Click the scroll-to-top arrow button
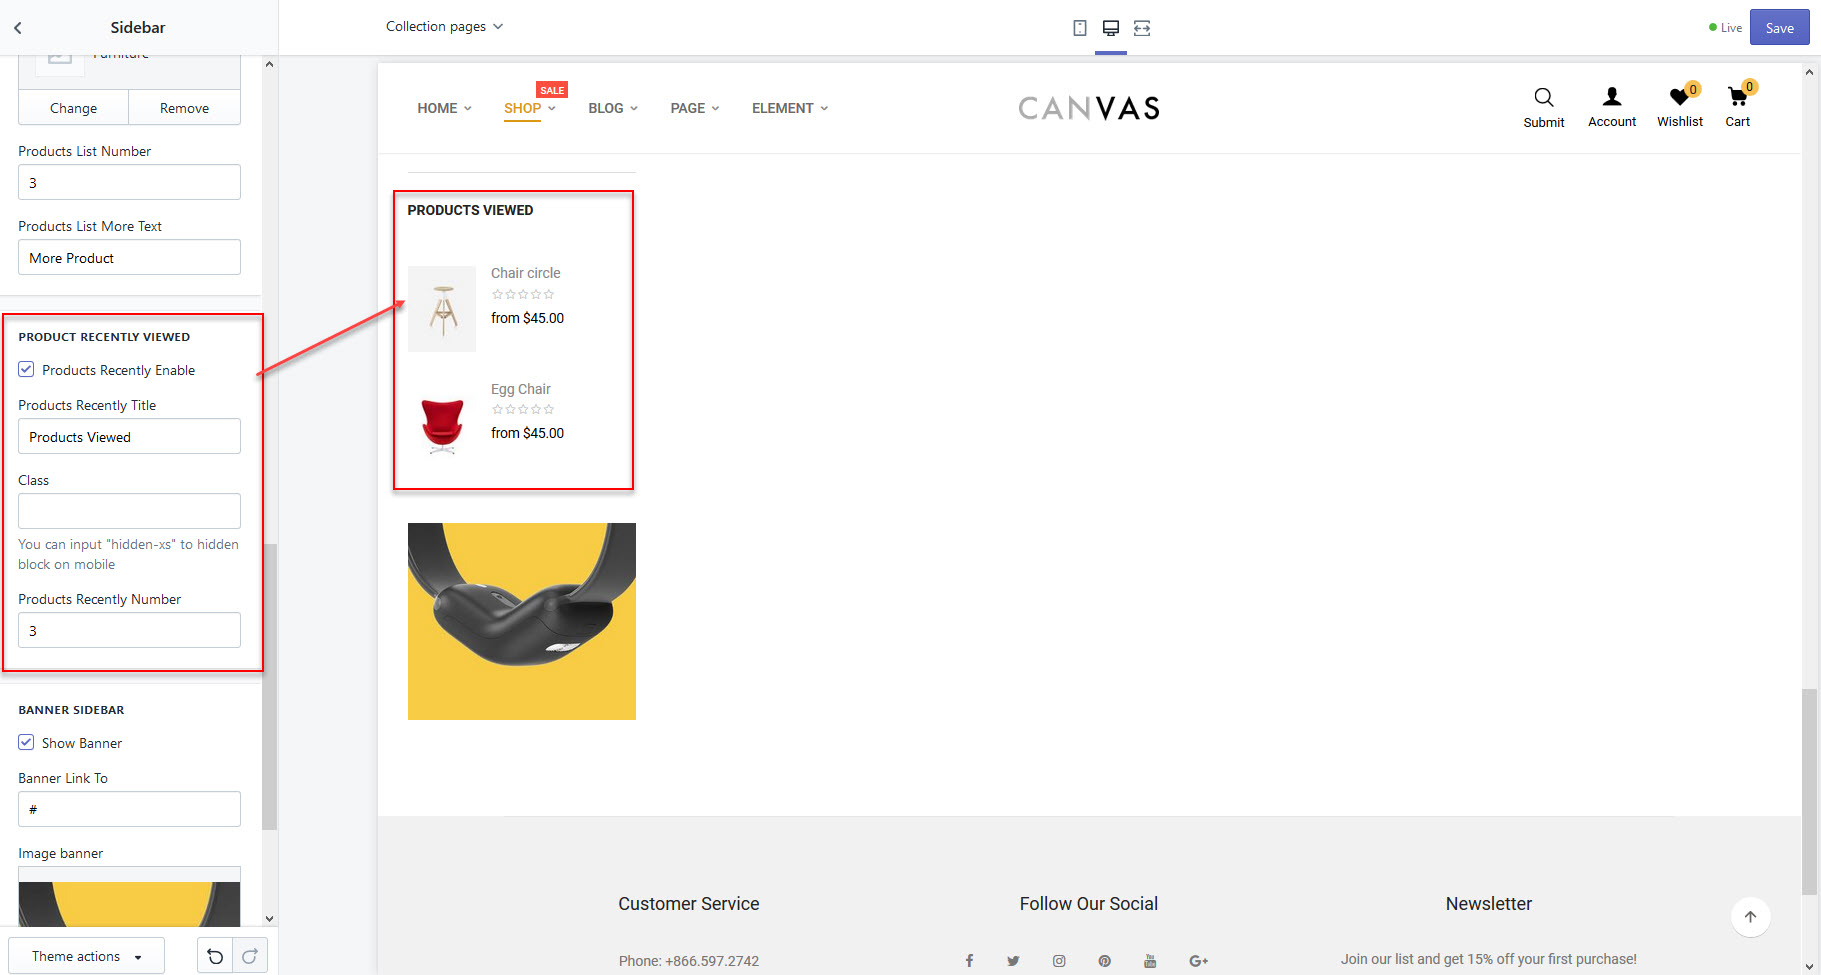 [1750, 917]
